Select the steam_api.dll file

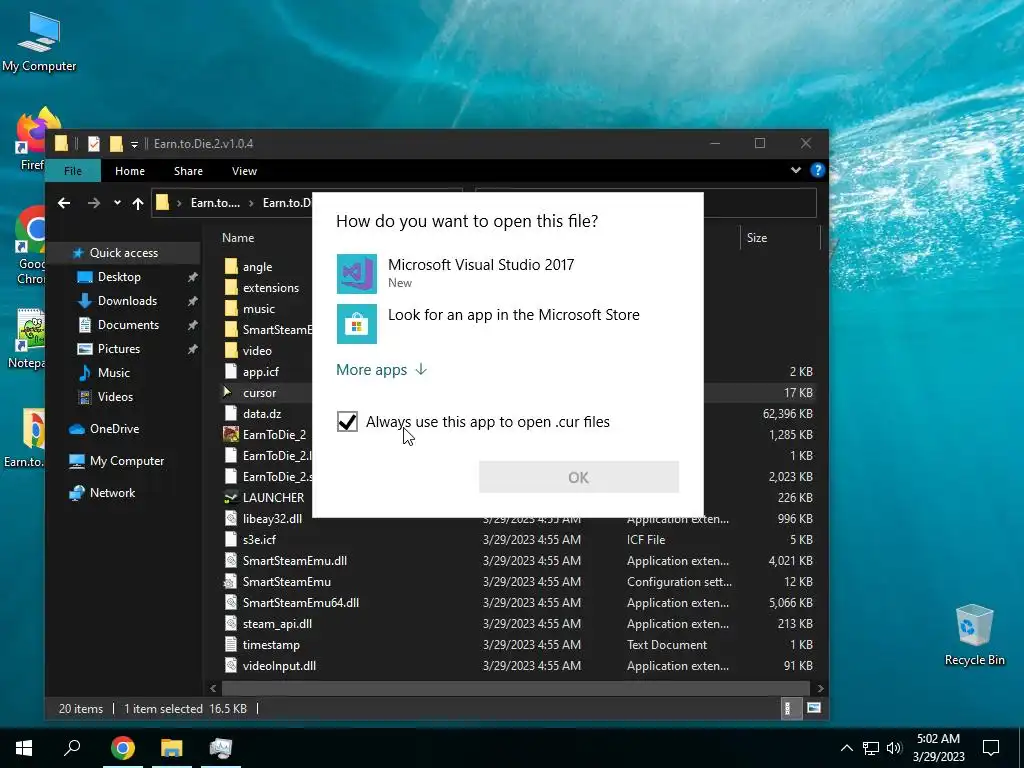[x=277, y=624]
